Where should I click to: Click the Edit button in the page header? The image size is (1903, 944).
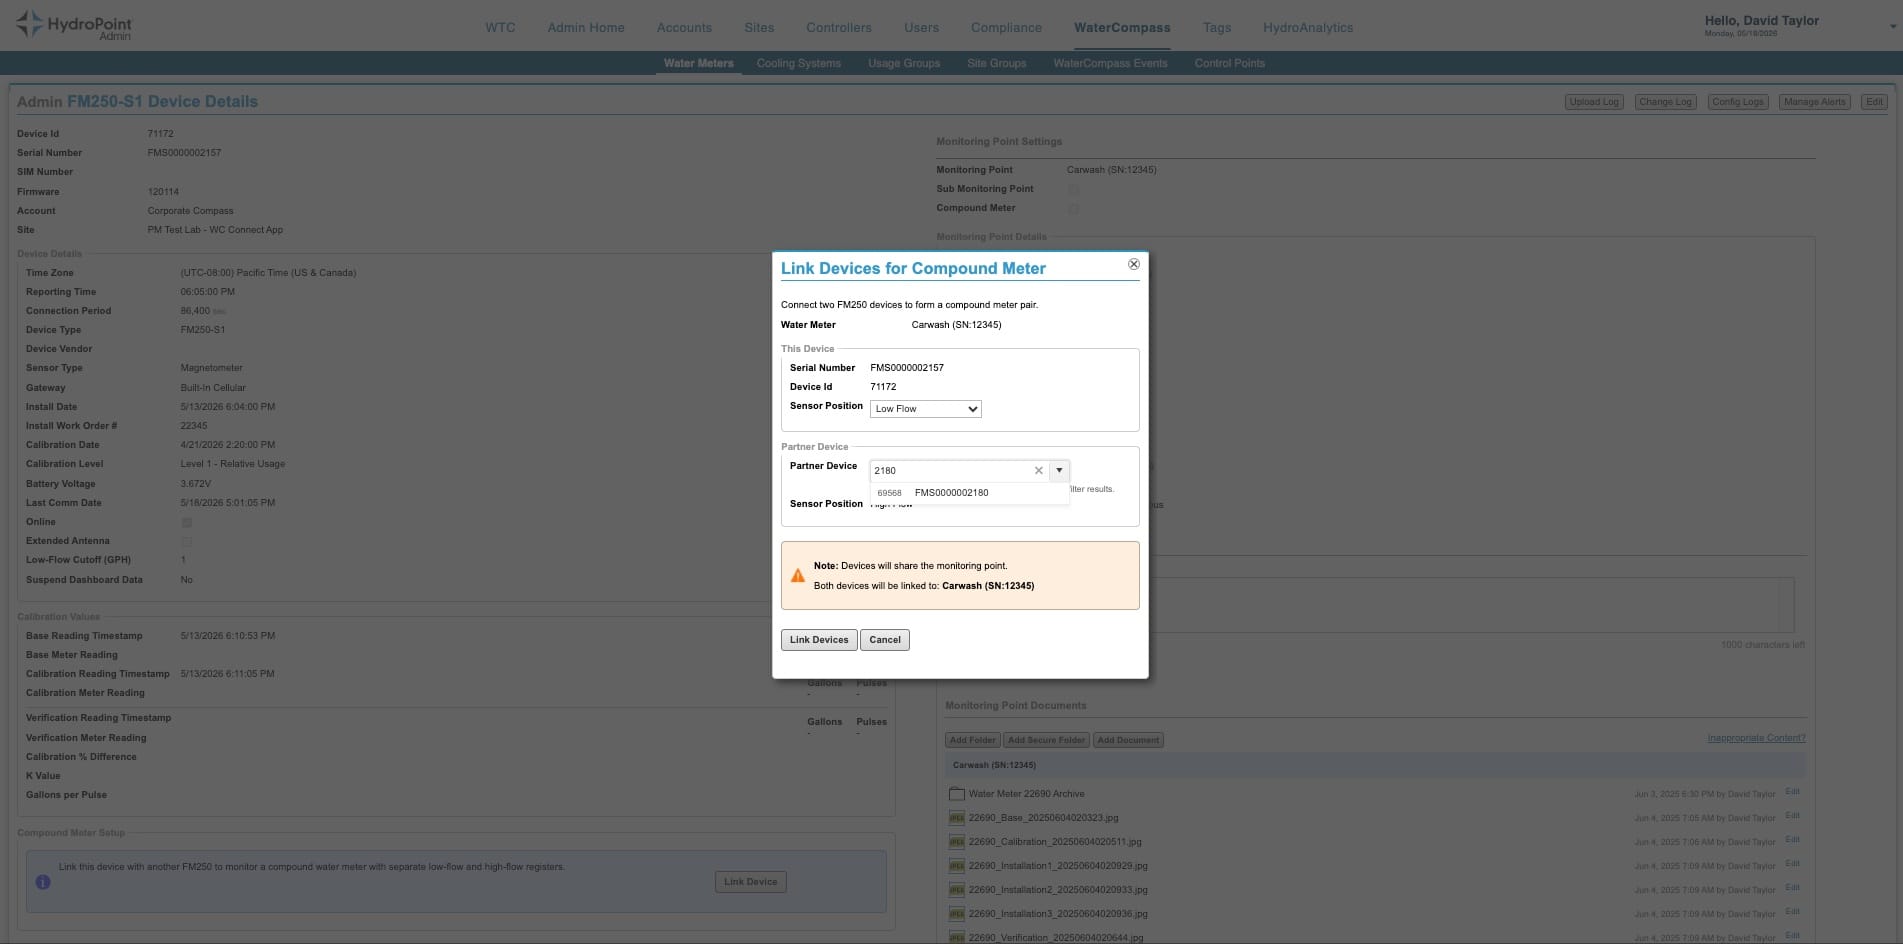tap(1874, 102)
